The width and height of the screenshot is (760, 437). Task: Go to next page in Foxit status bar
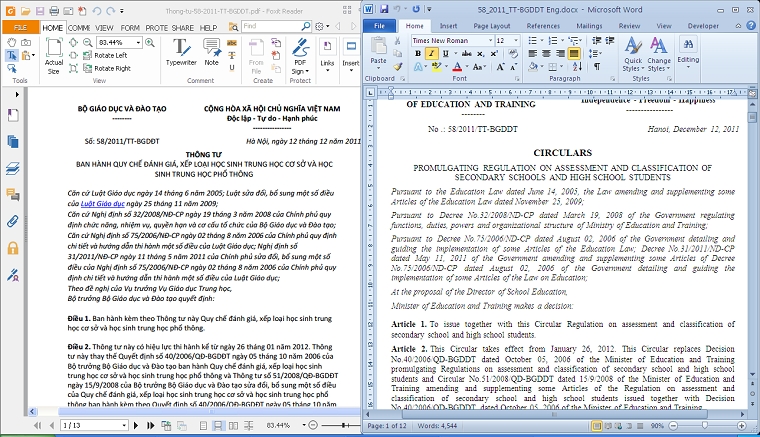(x=136, y=425)
